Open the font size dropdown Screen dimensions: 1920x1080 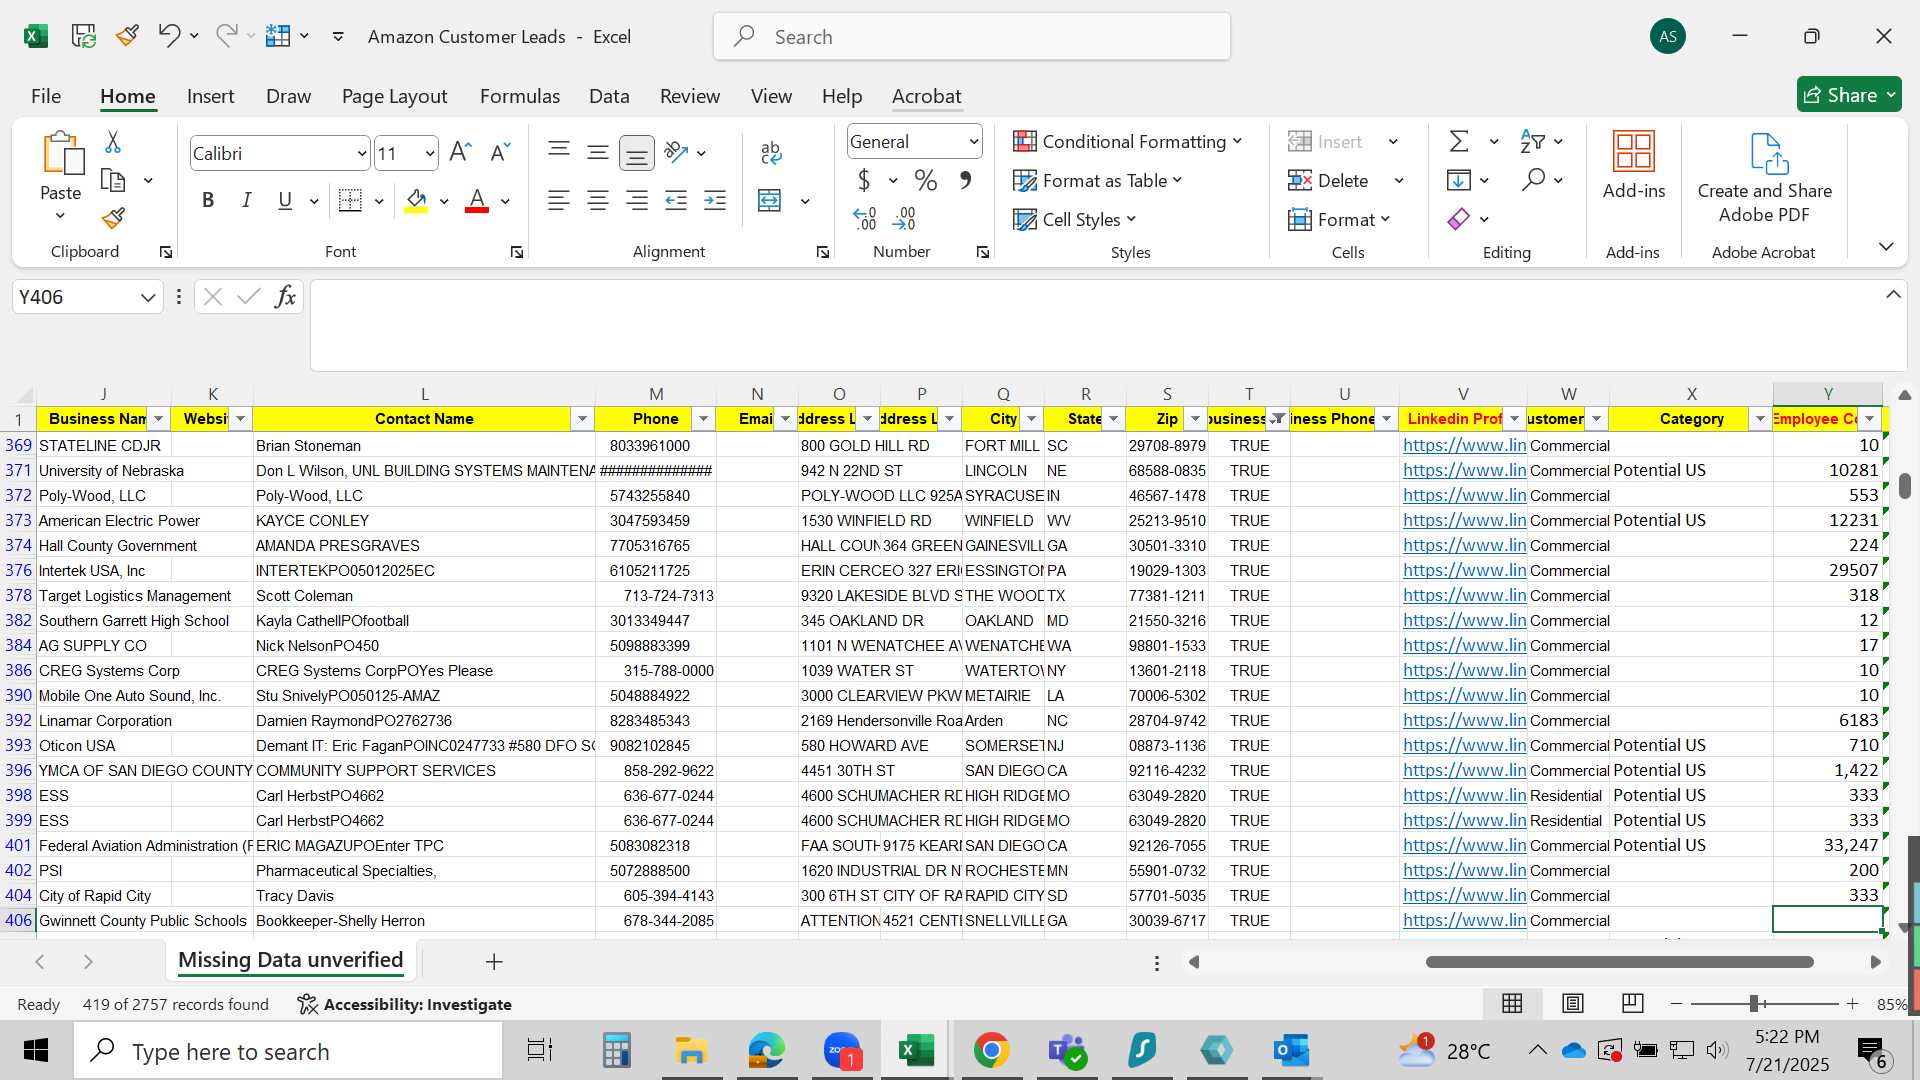430,153
